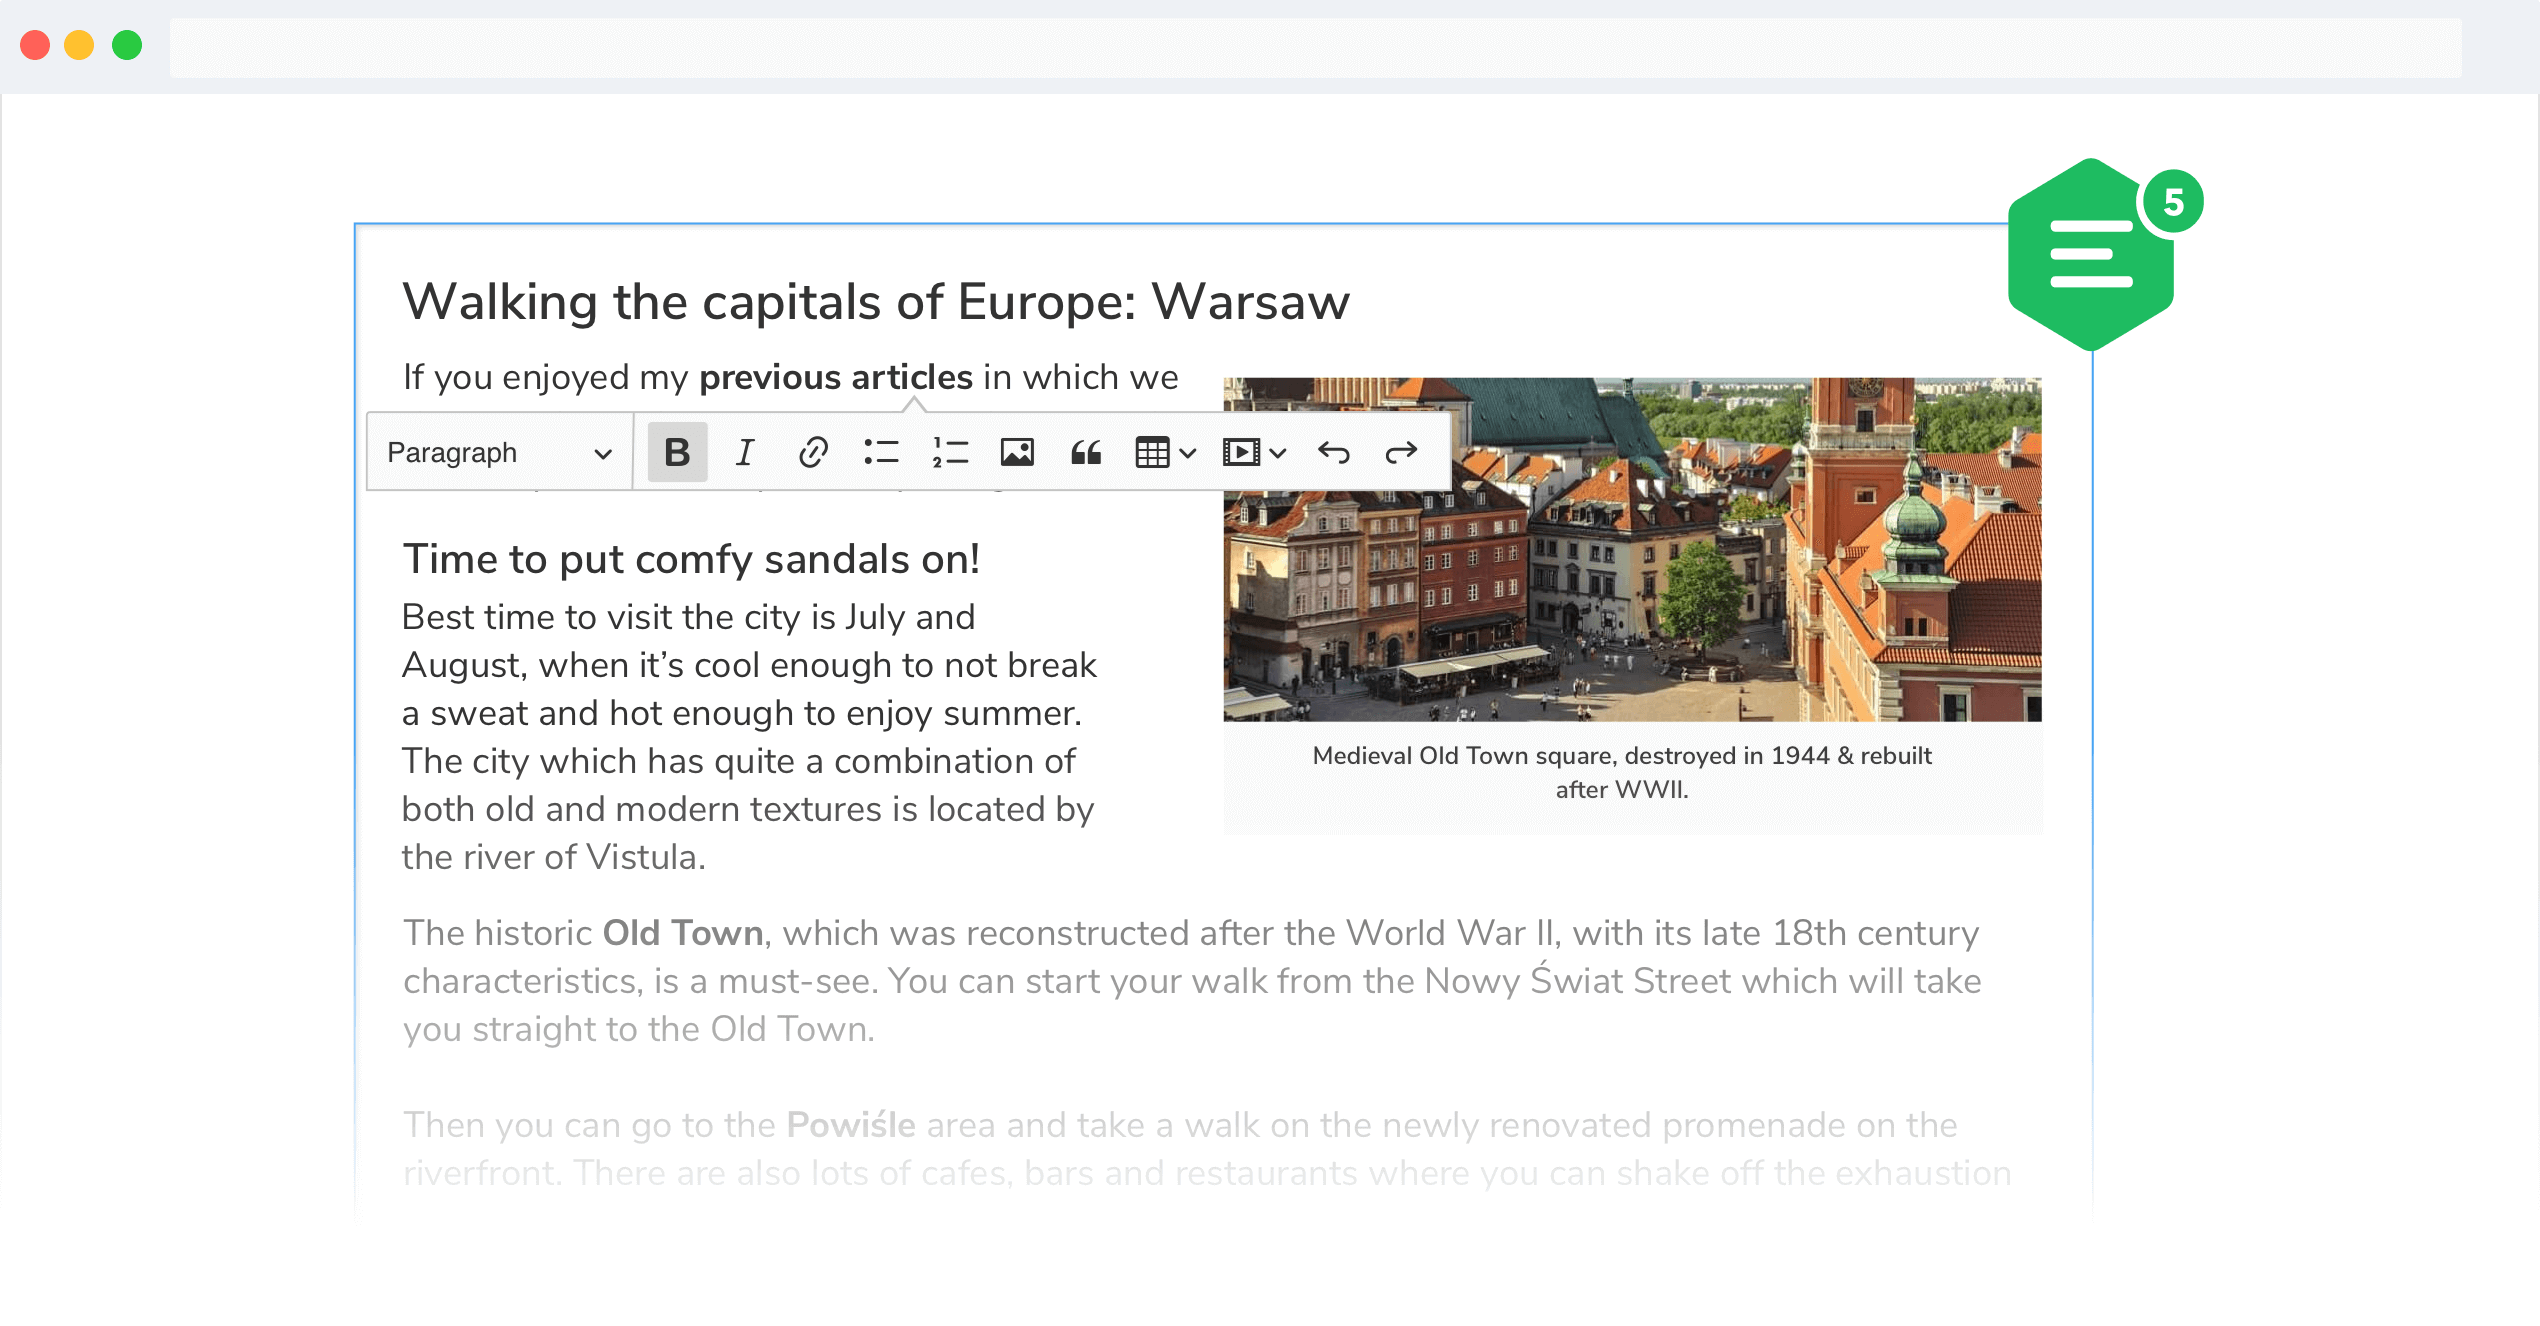Toggle bold formatting button
Viewport: 2540px width, 1326px height.
[677, 453]
